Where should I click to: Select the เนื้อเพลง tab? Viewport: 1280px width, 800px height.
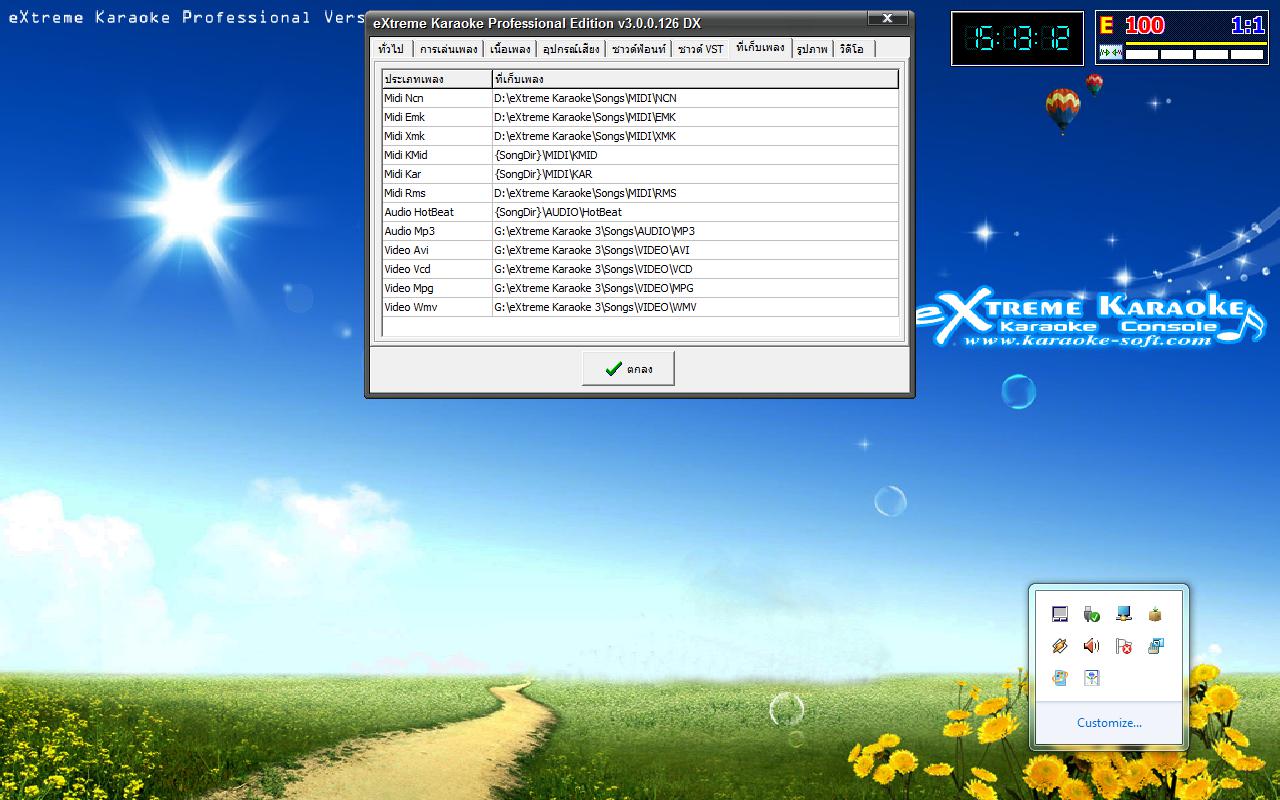pyautogui.click(x=510, y=49)
